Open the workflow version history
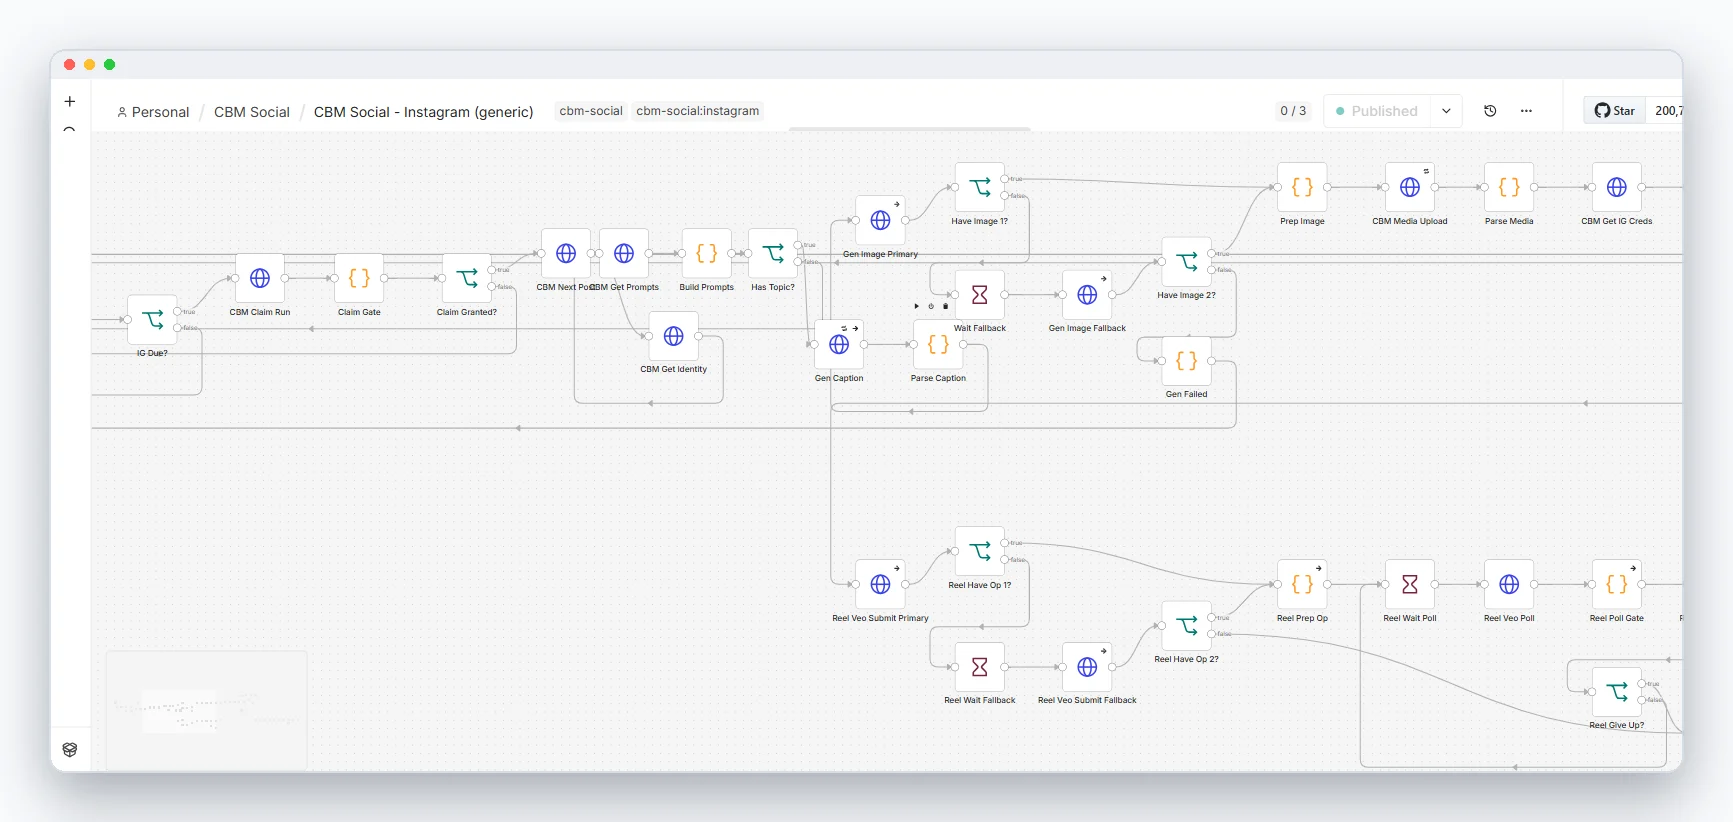1733x822 pixels. 1490,111
